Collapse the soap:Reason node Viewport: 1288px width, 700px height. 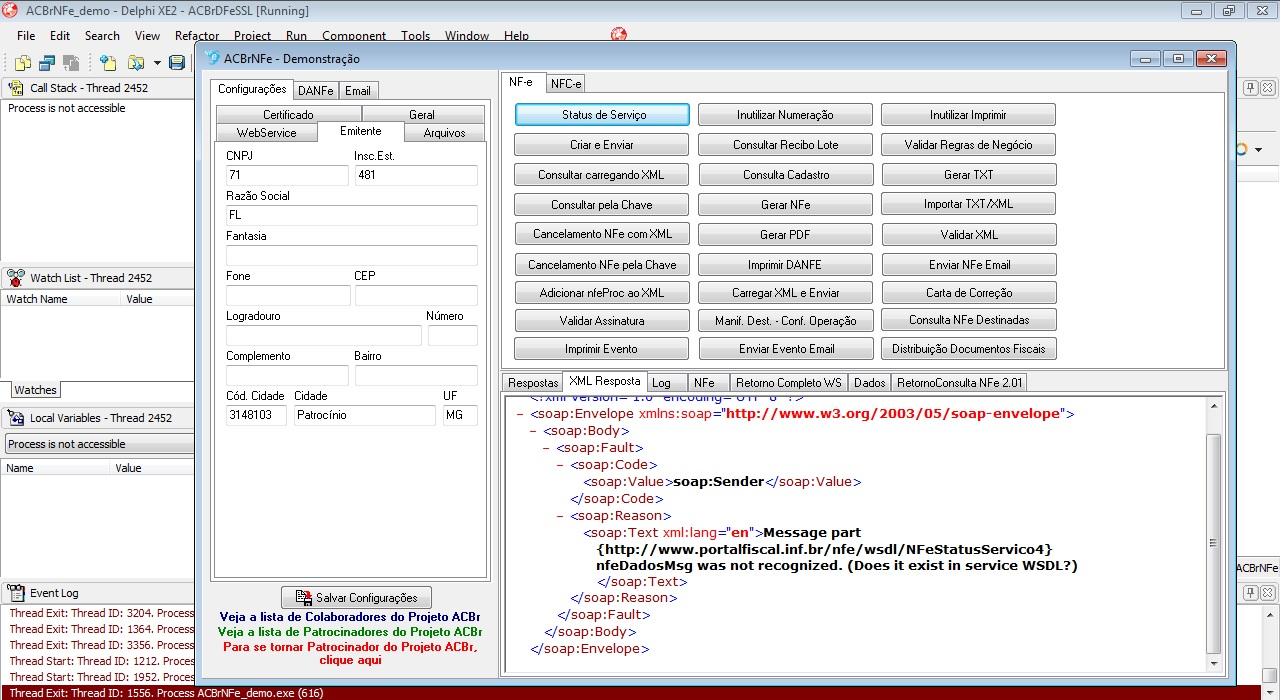point(561,516)
